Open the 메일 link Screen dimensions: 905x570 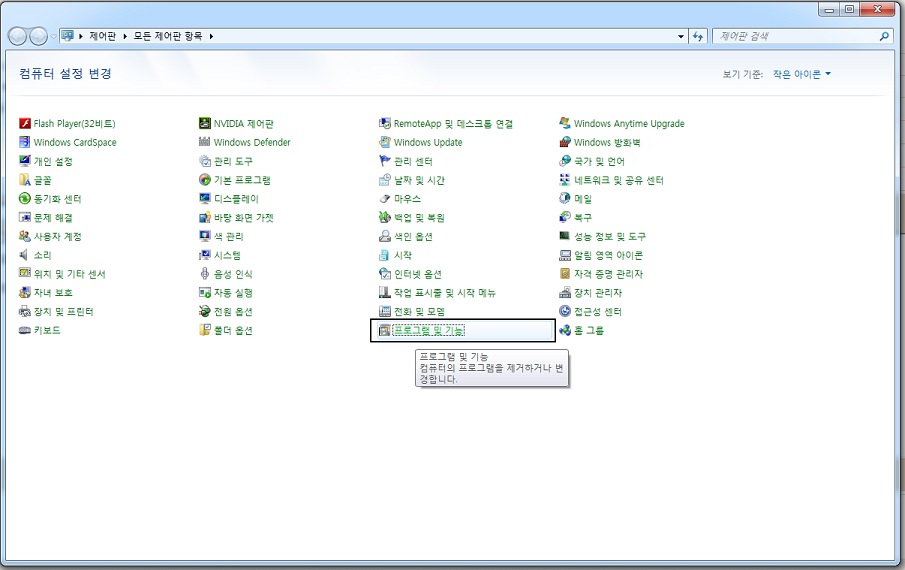583,198
